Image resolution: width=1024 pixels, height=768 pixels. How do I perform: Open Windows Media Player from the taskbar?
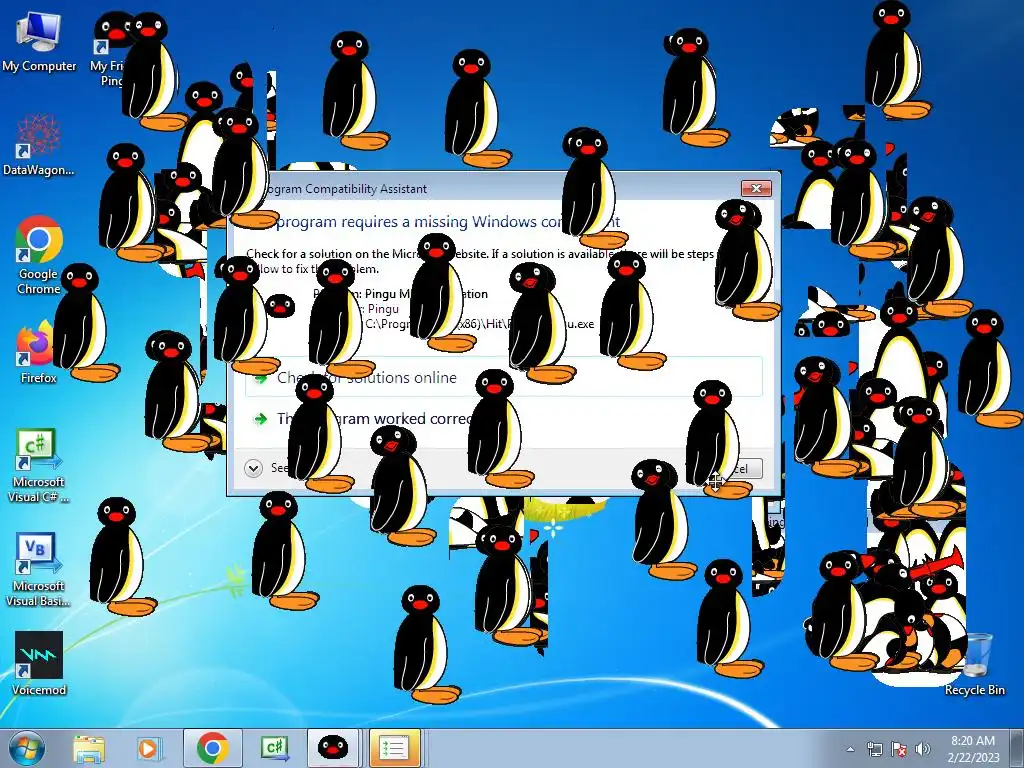[148, 748]
